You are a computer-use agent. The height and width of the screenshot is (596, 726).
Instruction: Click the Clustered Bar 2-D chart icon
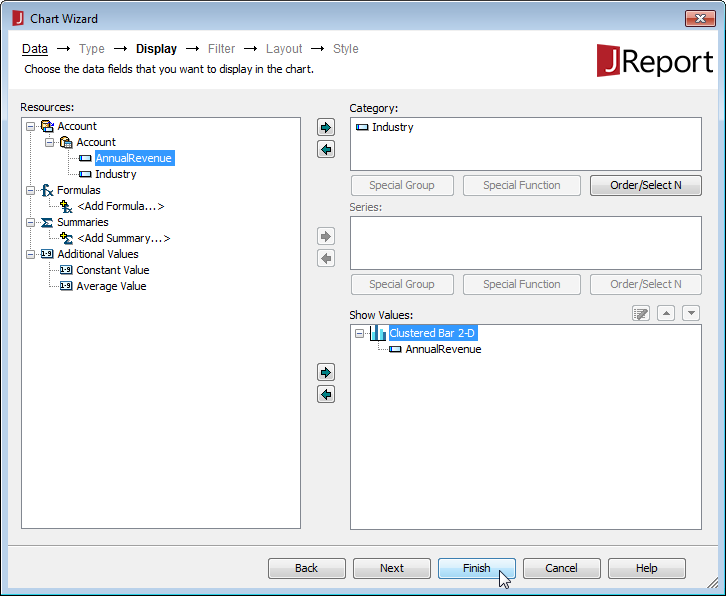378,334
